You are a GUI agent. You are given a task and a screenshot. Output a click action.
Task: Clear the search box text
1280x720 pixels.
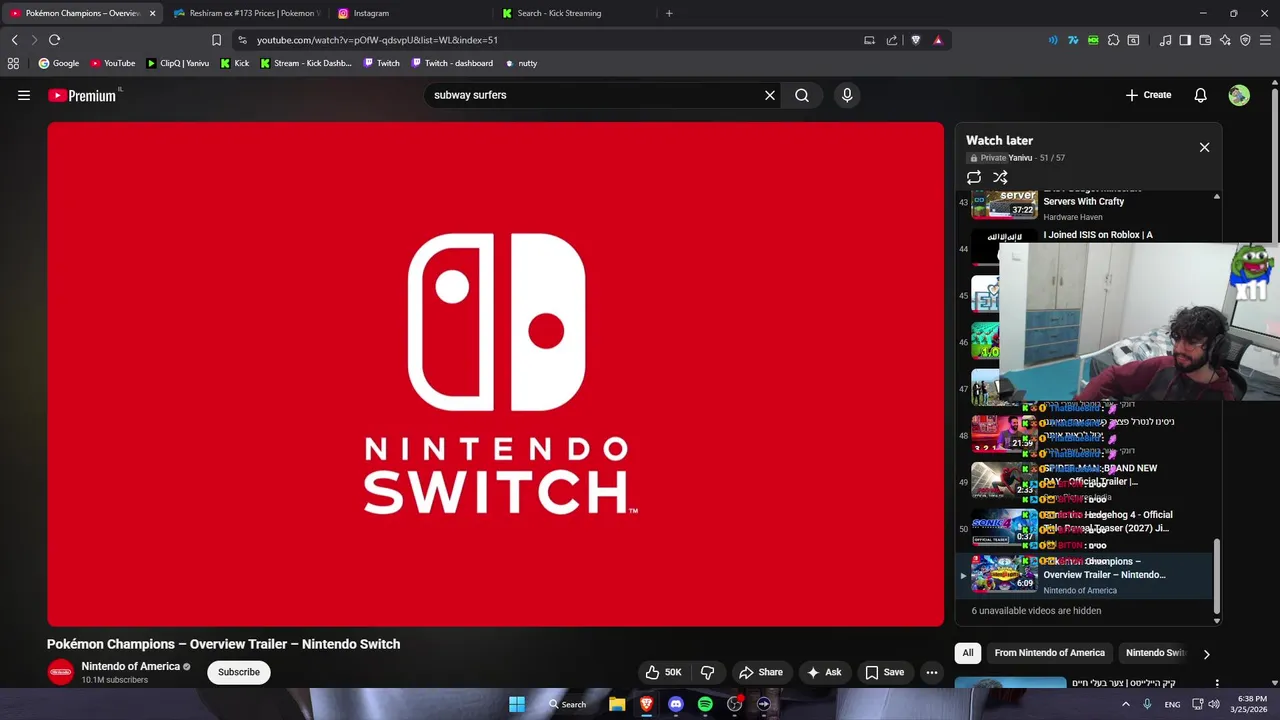770,95
